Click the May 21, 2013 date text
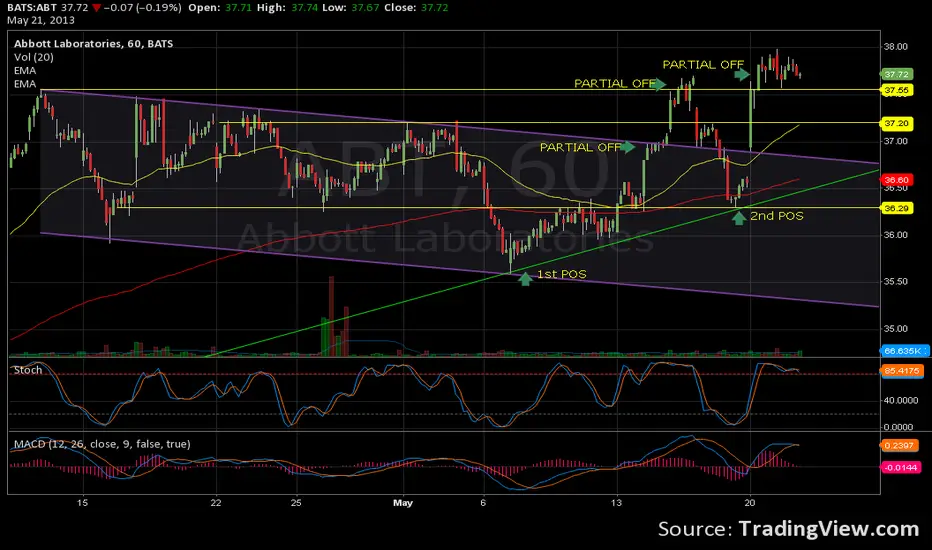The width and height of the screenshot is (932, 550). (x=41, y=20)
